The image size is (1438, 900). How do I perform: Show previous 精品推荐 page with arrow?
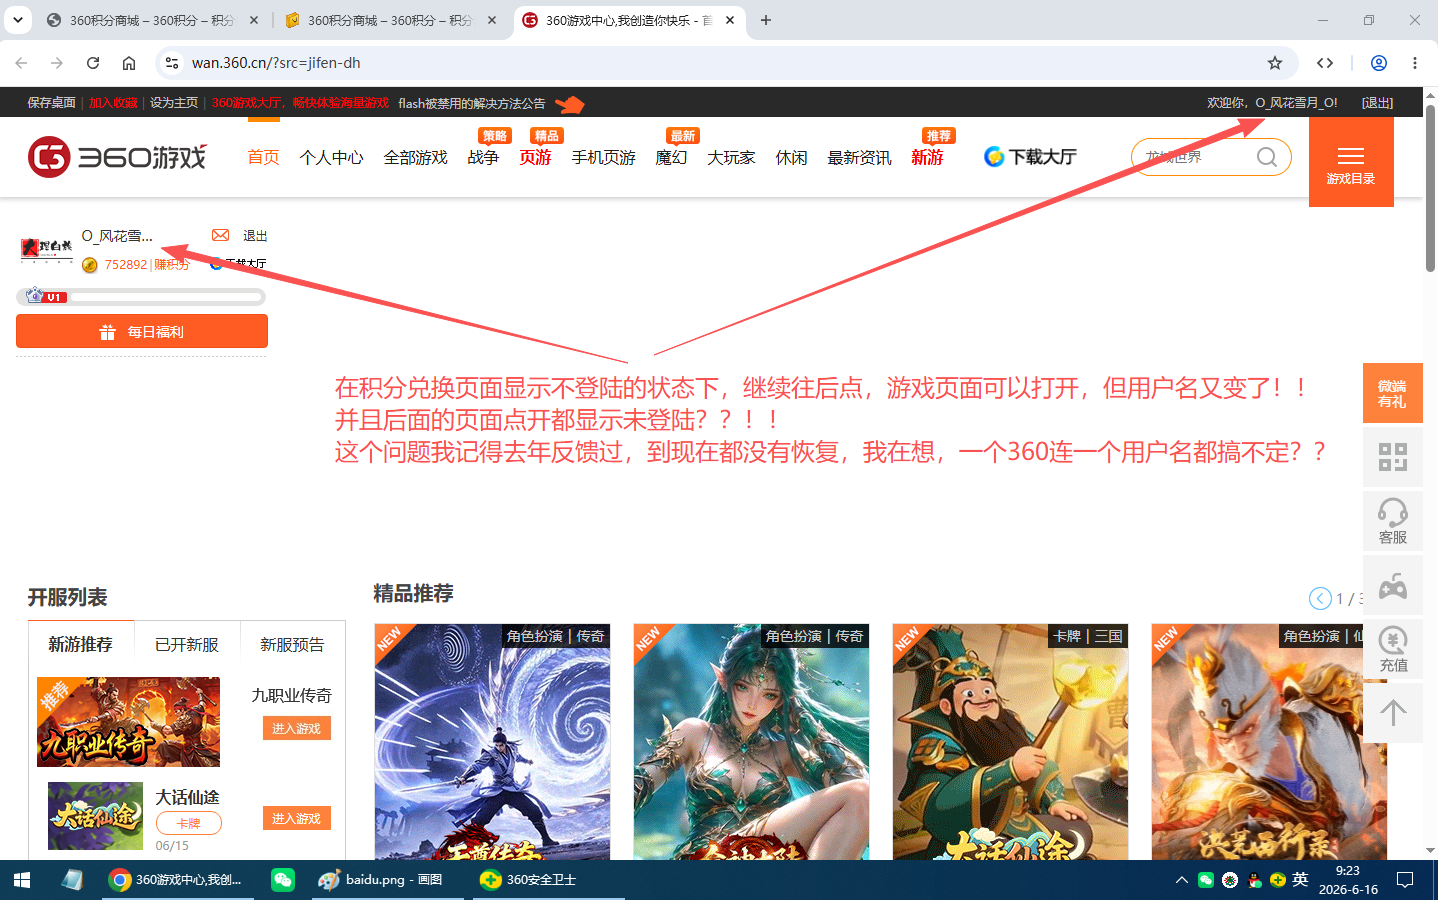[1320, 598]
